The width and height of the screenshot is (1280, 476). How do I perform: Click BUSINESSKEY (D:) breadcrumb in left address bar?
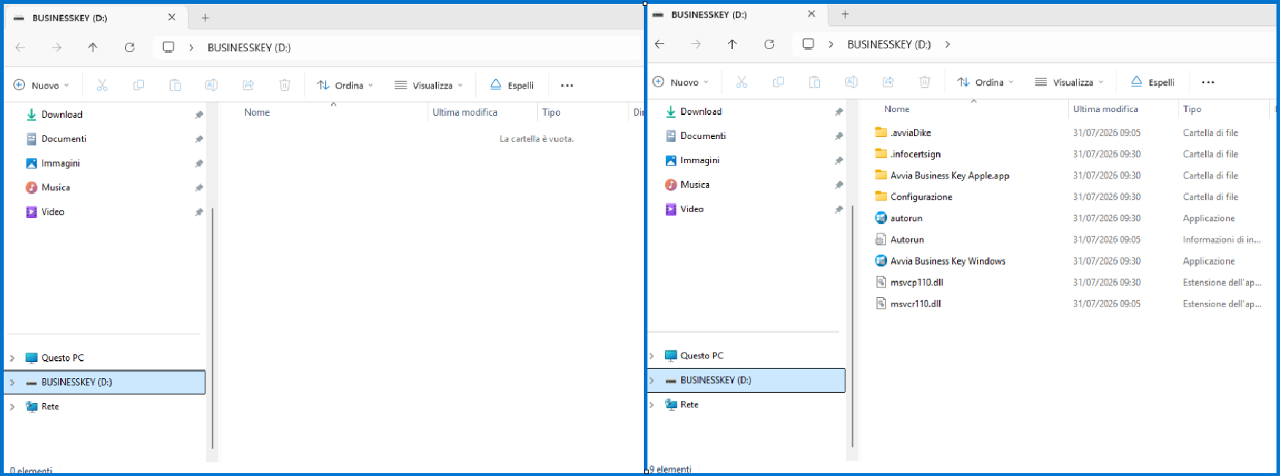click(x=249, y=47)
